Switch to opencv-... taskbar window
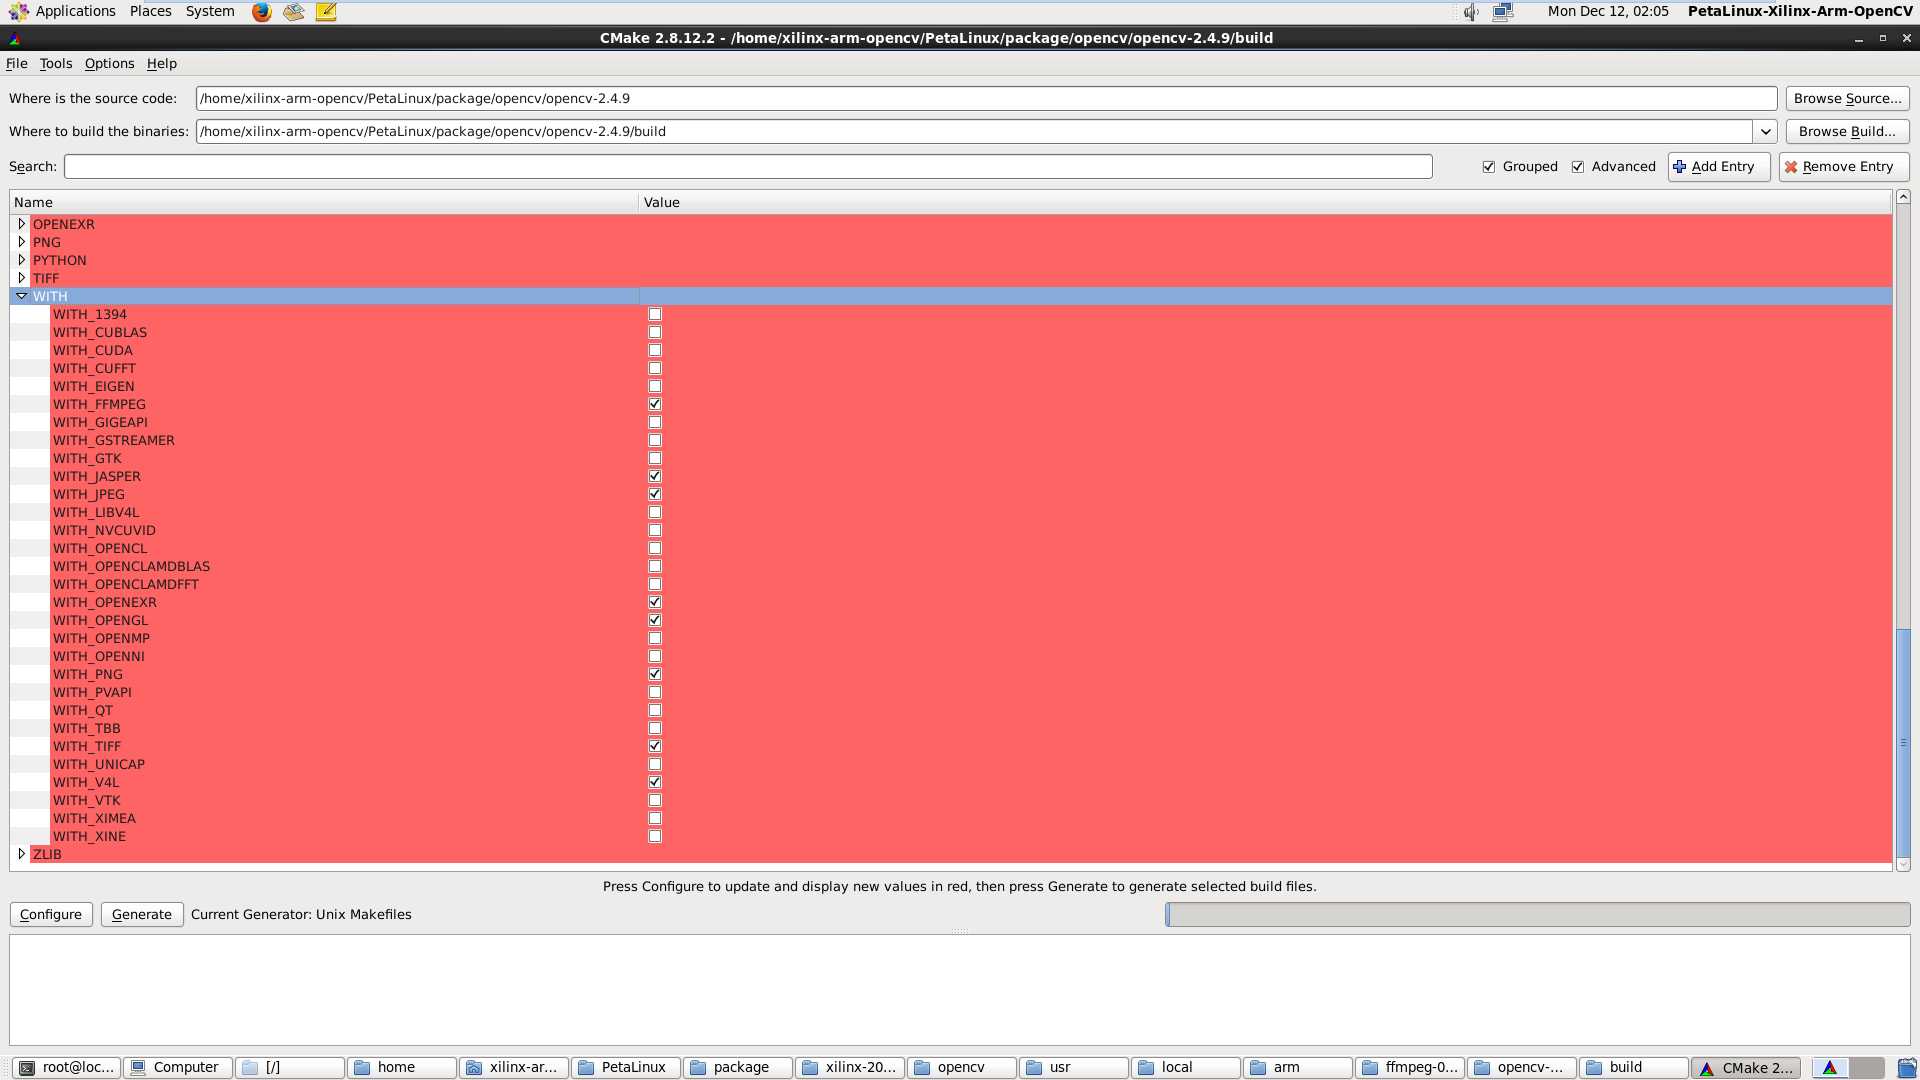The image size is (1920, 1080). 1522,1068
